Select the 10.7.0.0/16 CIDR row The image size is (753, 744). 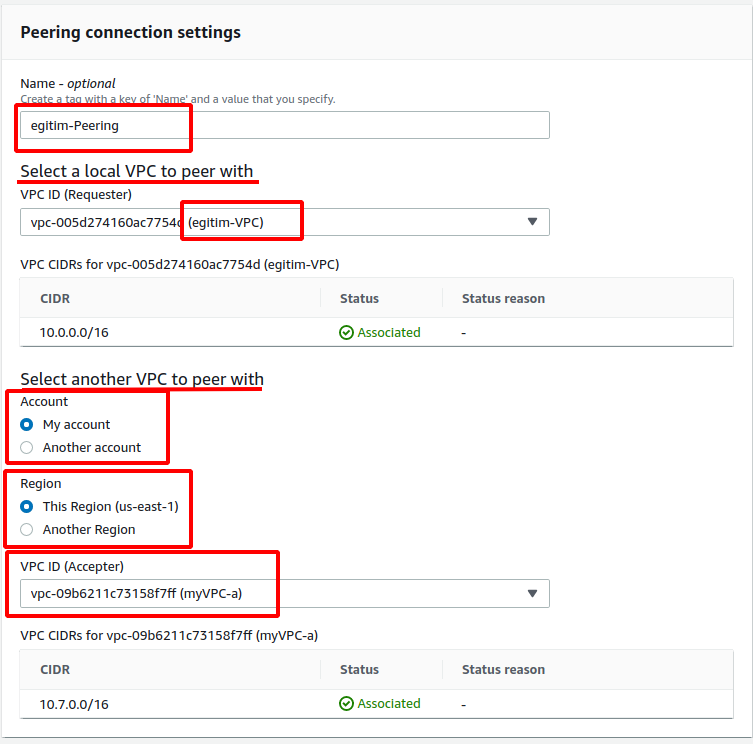coord(376,704)
